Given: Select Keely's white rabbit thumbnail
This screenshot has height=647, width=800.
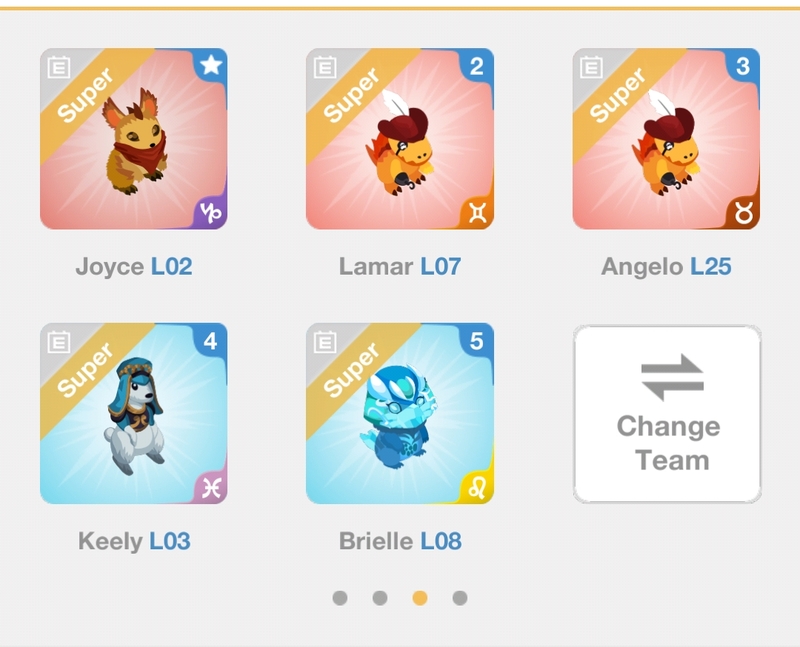Looking at the screenshot, I should point(134,413).
